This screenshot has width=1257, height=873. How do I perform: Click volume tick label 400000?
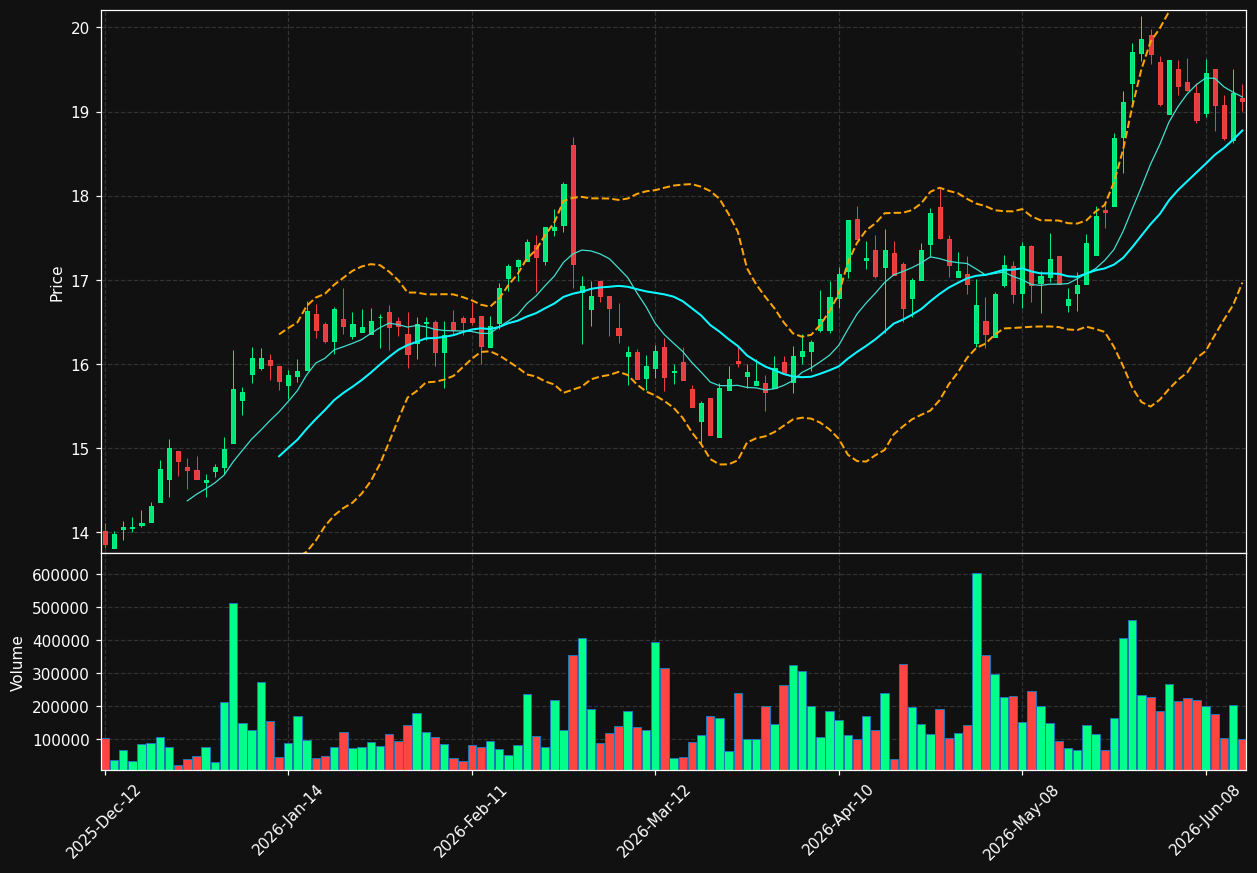point(61,641)
